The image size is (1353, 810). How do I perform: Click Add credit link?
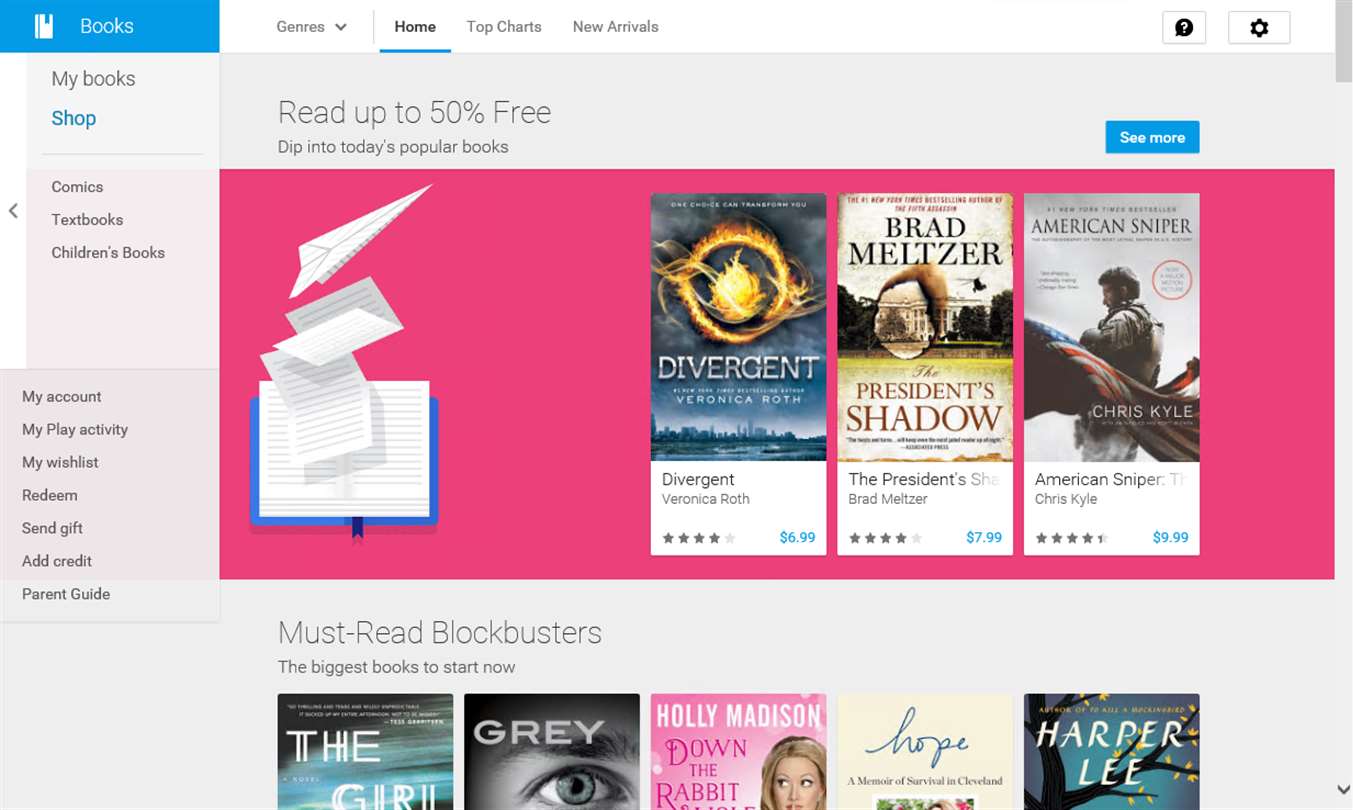tap(57, 562)
